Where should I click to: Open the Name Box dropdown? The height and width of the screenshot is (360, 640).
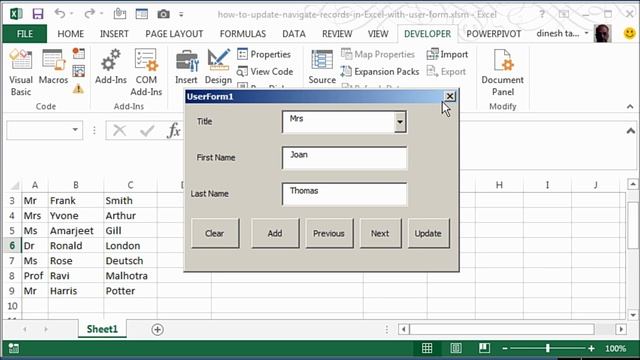pos(75,130)
